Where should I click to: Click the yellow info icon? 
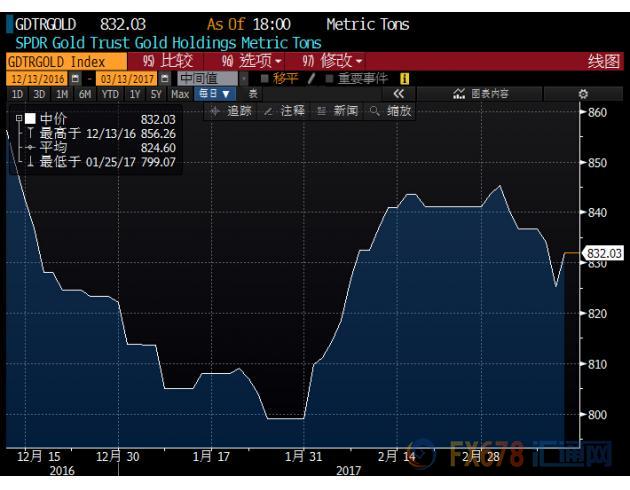coord(405,79)
